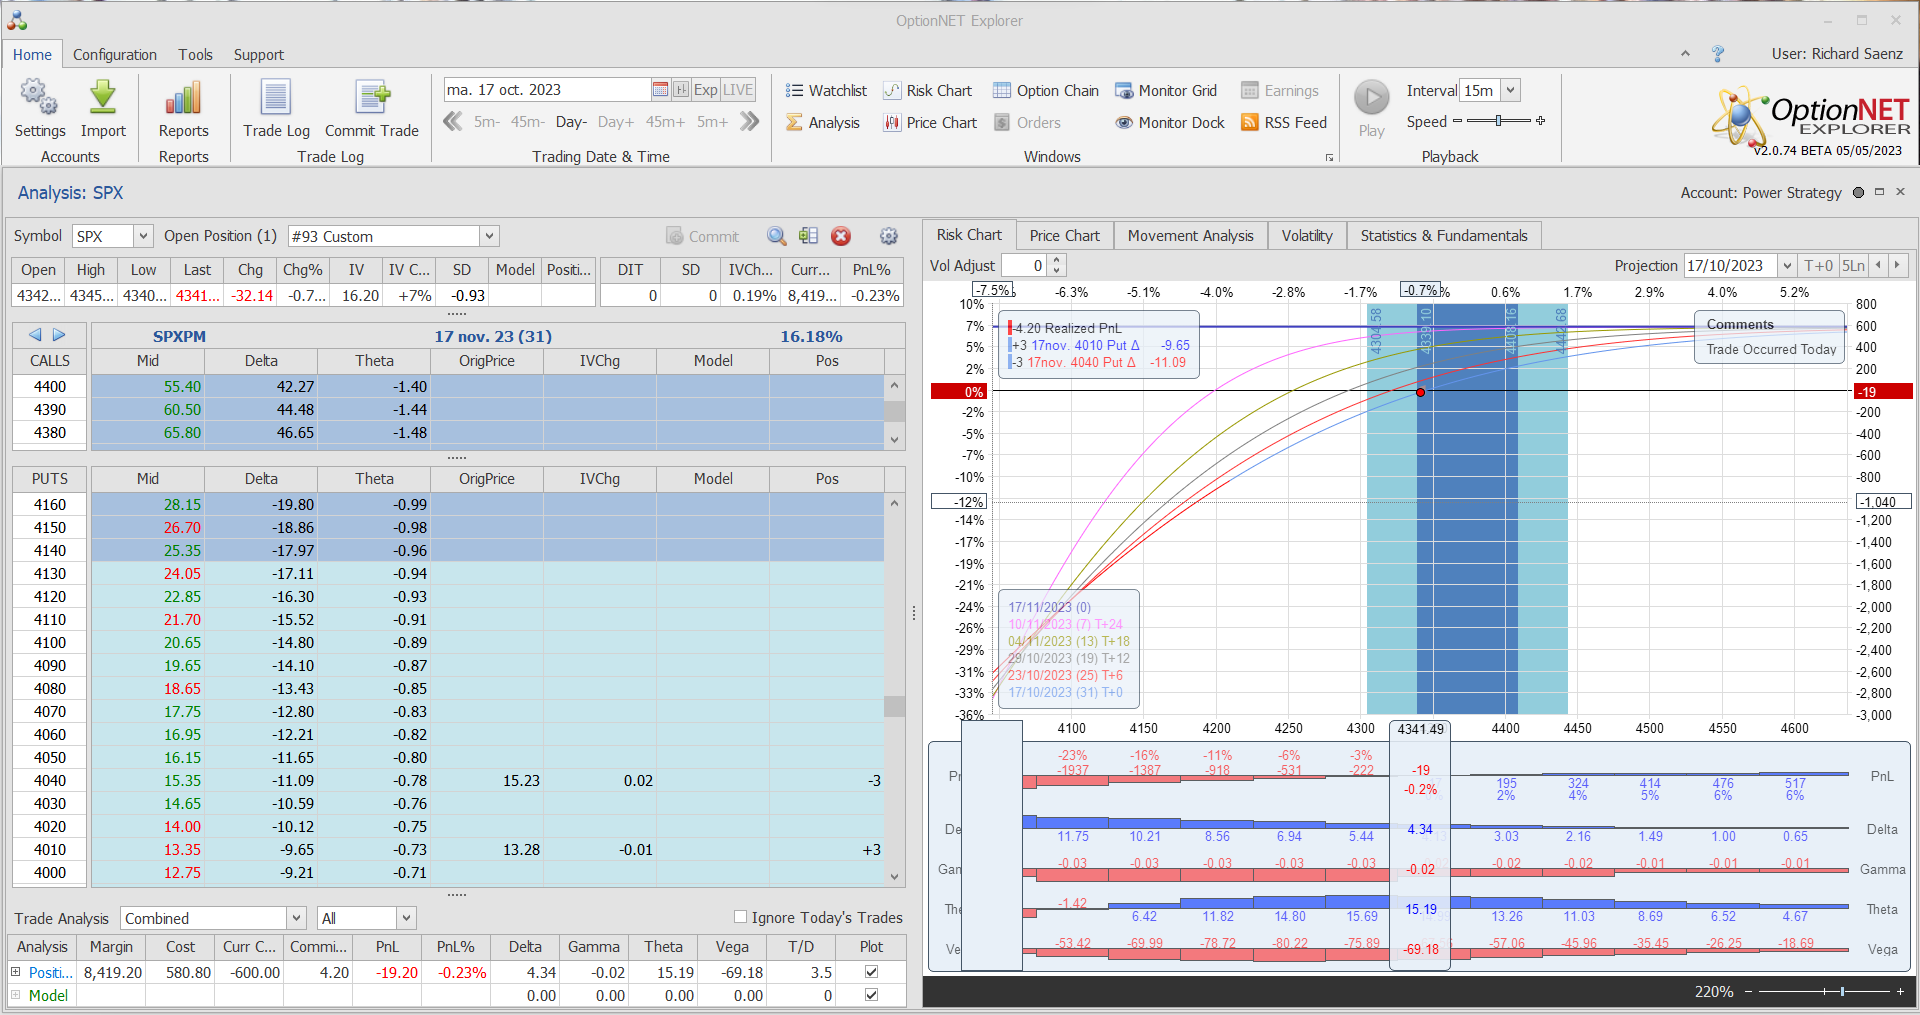1920x1015 pixels.
Task: Toggle Plot checkbox for Model row
Action: pyautogui.click(x=871, y=995)
